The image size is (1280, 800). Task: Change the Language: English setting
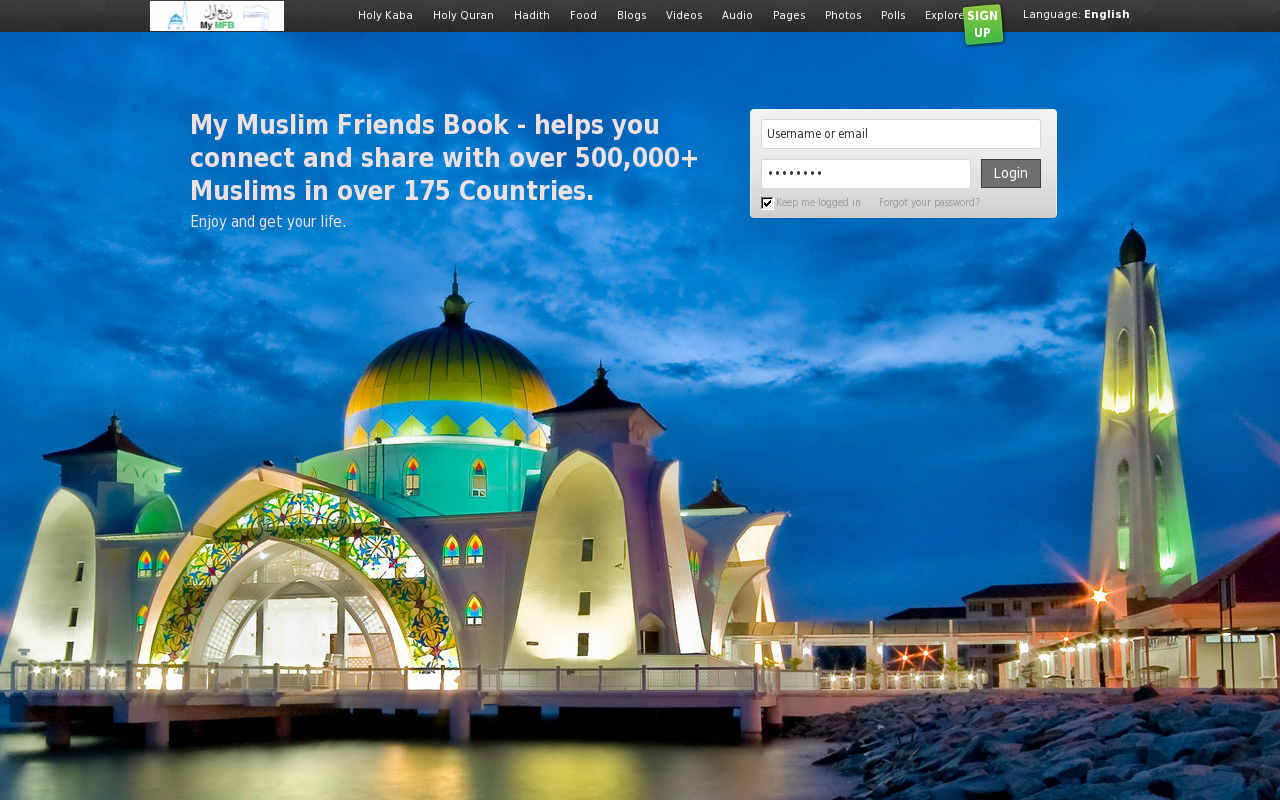pos(1076,14)
